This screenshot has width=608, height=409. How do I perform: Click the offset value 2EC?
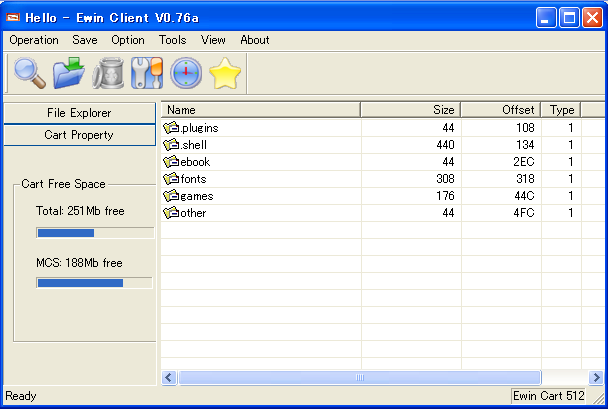pos(524,162)
